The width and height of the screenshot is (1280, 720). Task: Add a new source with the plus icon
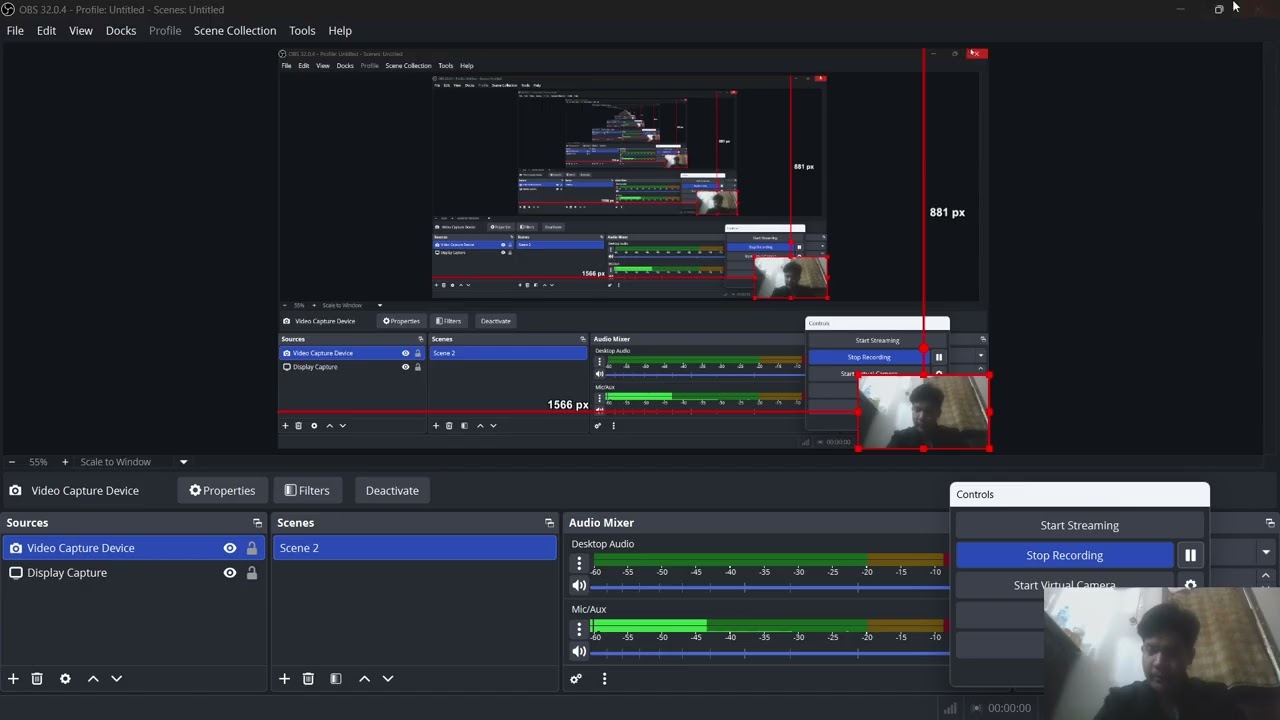pyautogui.click(x=13, y=679)
